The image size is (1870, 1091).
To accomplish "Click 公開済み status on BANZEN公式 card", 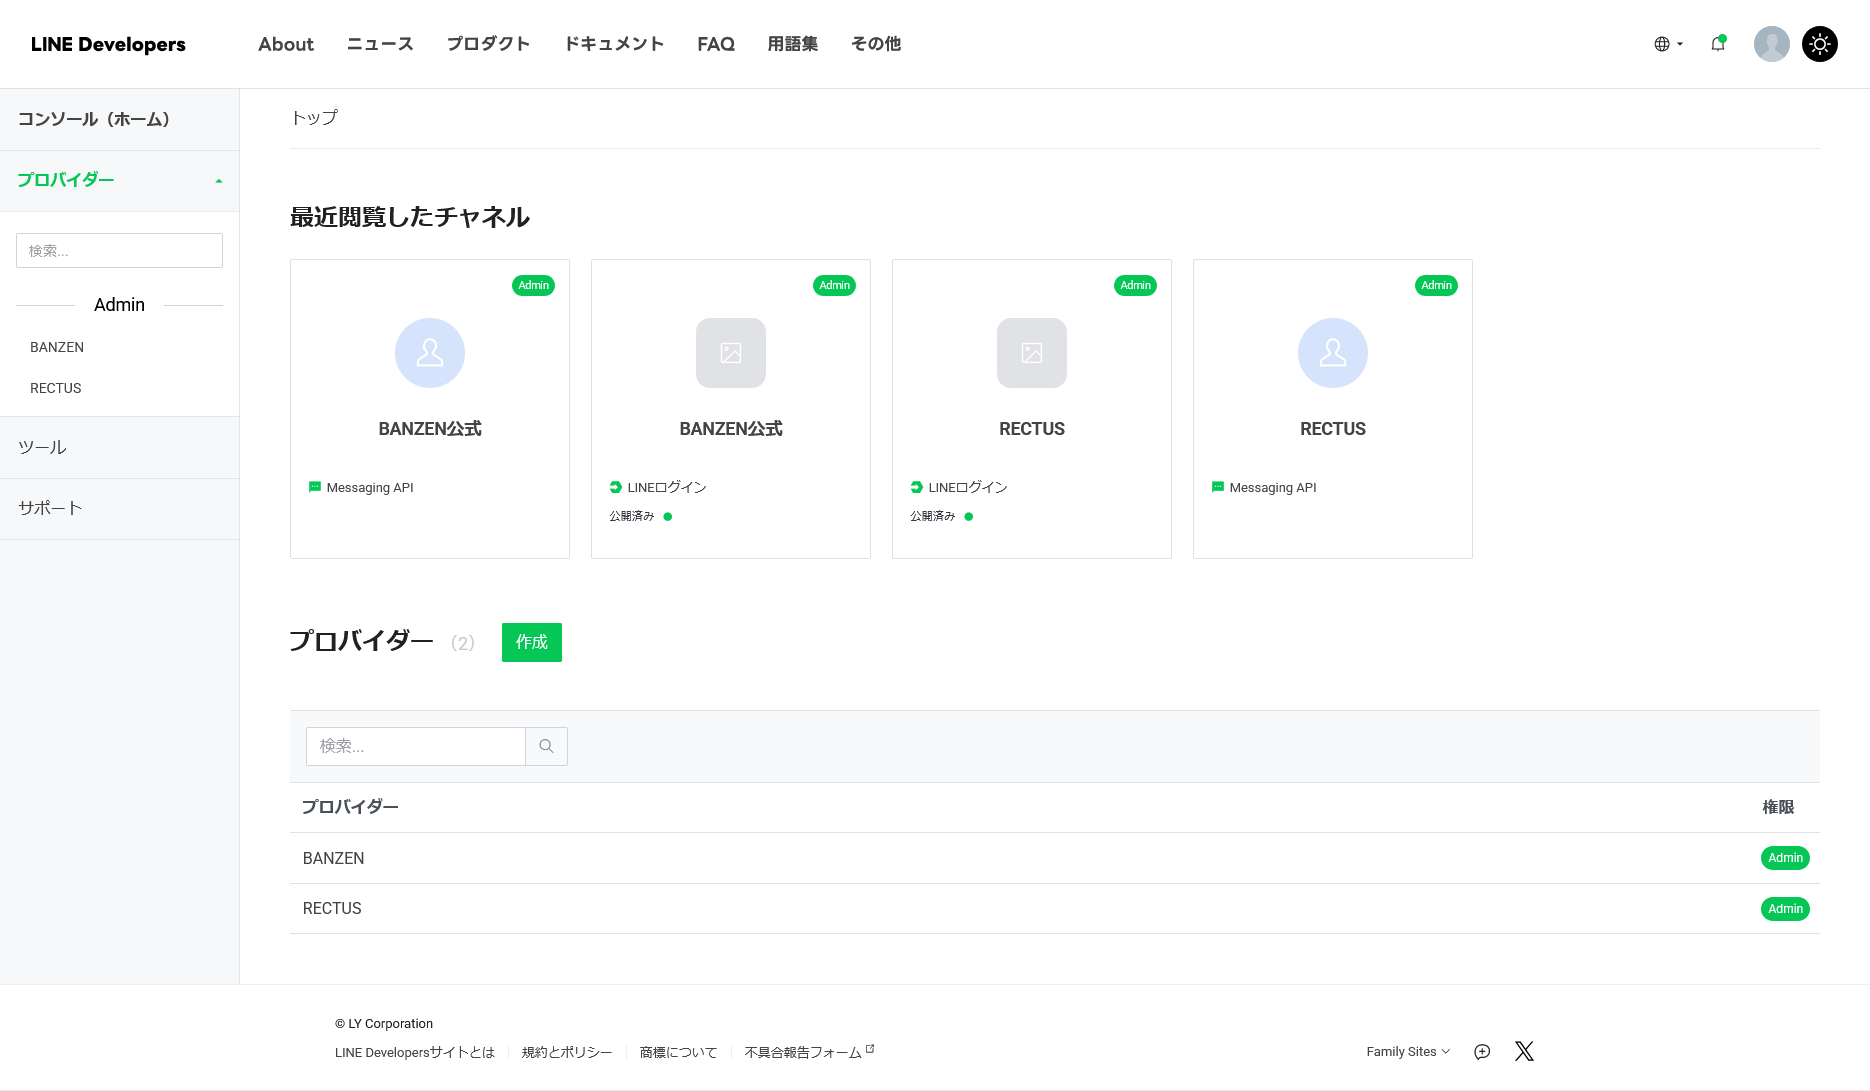I will [x=641, y=516].
